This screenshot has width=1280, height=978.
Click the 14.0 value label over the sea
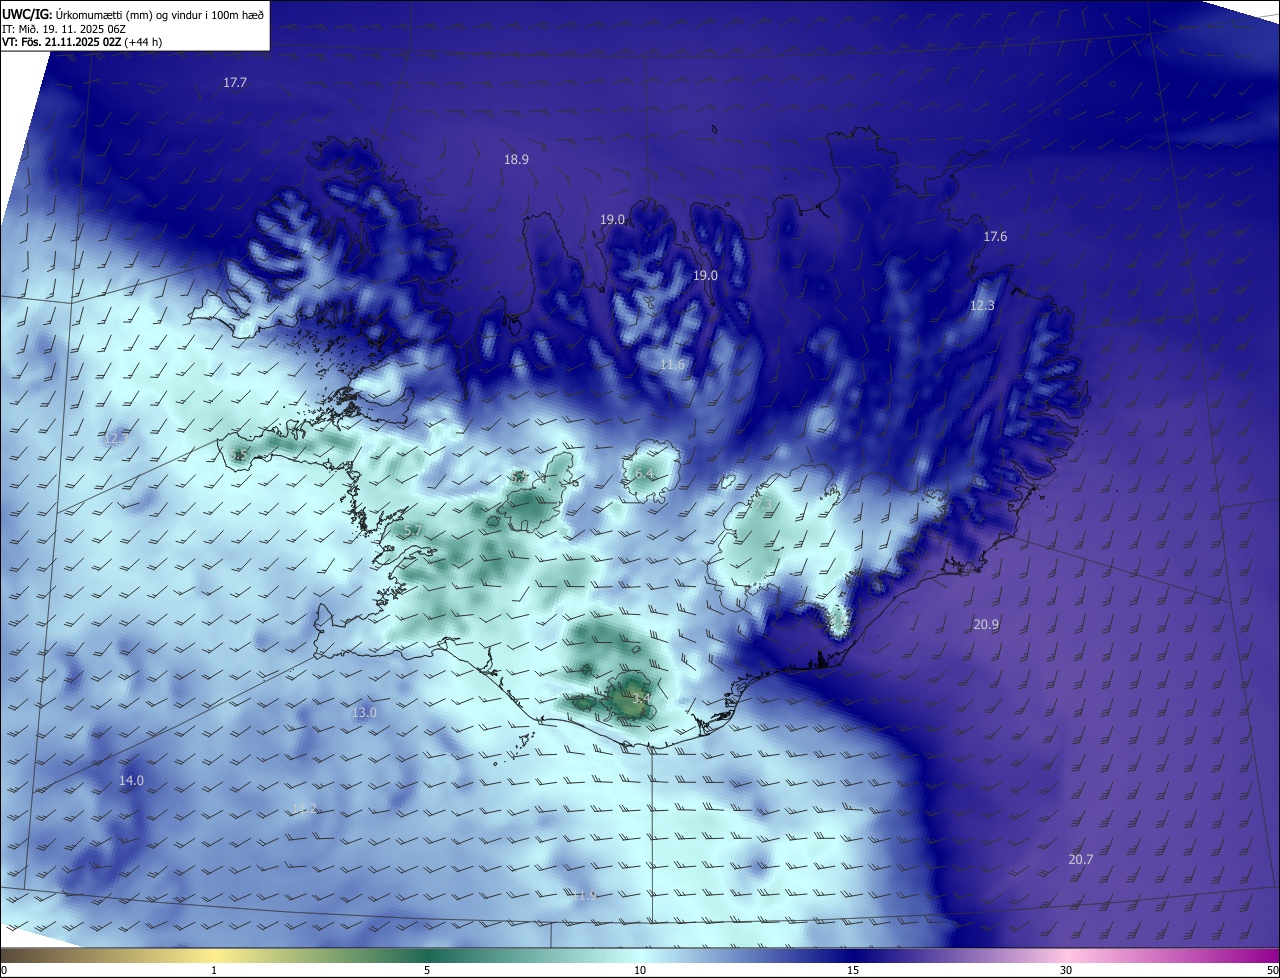(131, 781)
